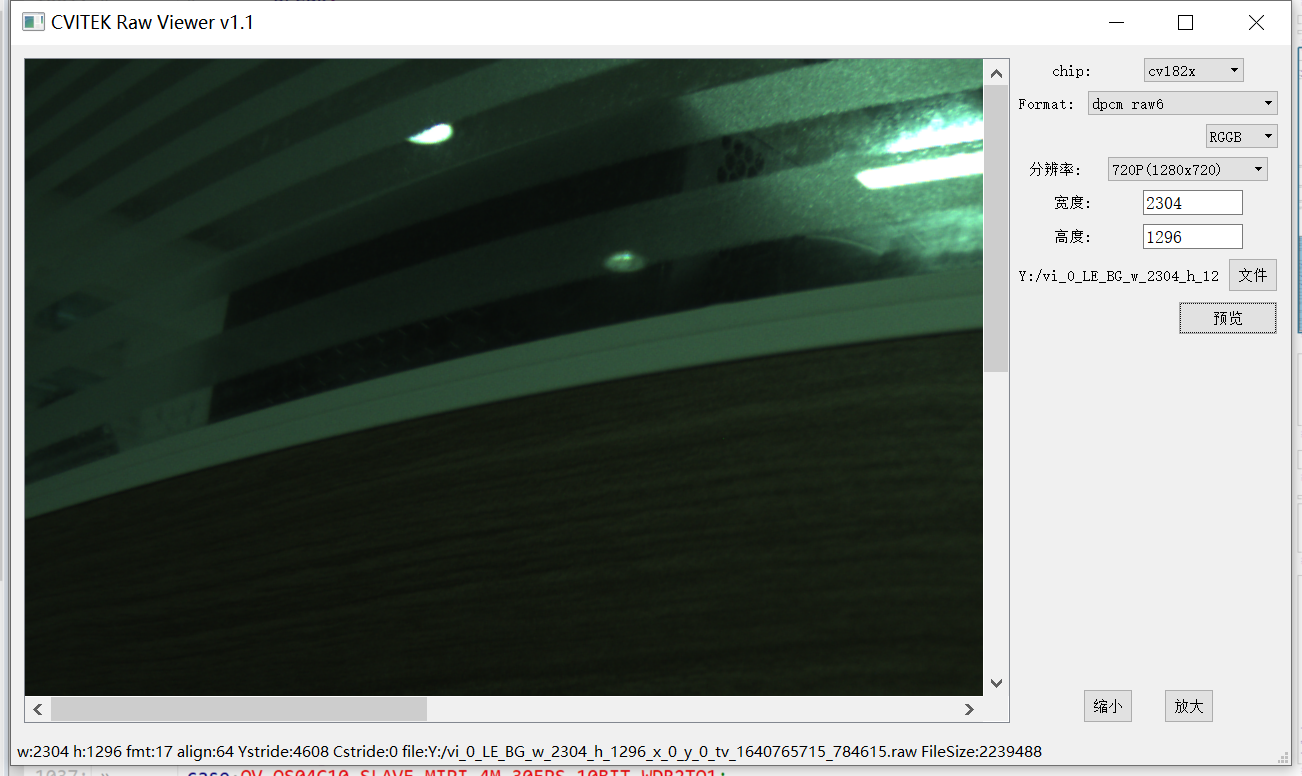
Task: Click the 预览 preview button
Action: [1227, 317]
